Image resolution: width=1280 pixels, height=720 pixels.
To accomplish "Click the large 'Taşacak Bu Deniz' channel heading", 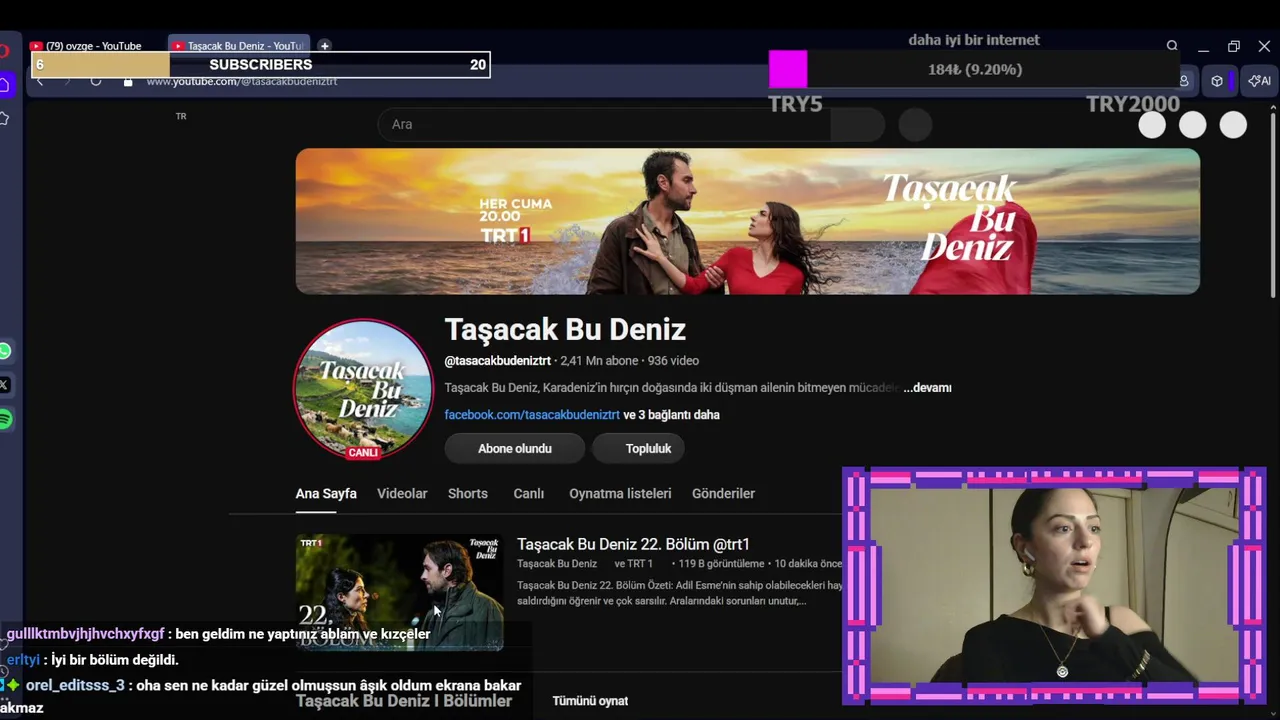I will coord(565,330).
